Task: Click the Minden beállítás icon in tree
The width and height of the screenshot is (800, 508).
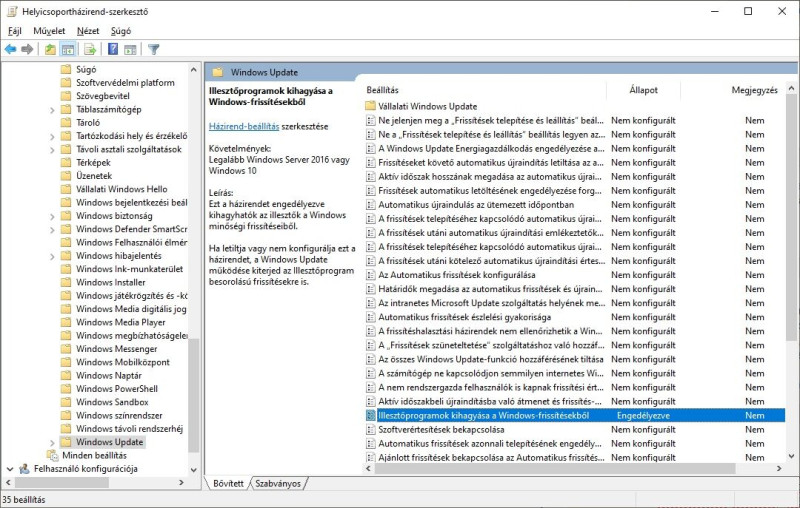Action: click(x=52, y=455)
